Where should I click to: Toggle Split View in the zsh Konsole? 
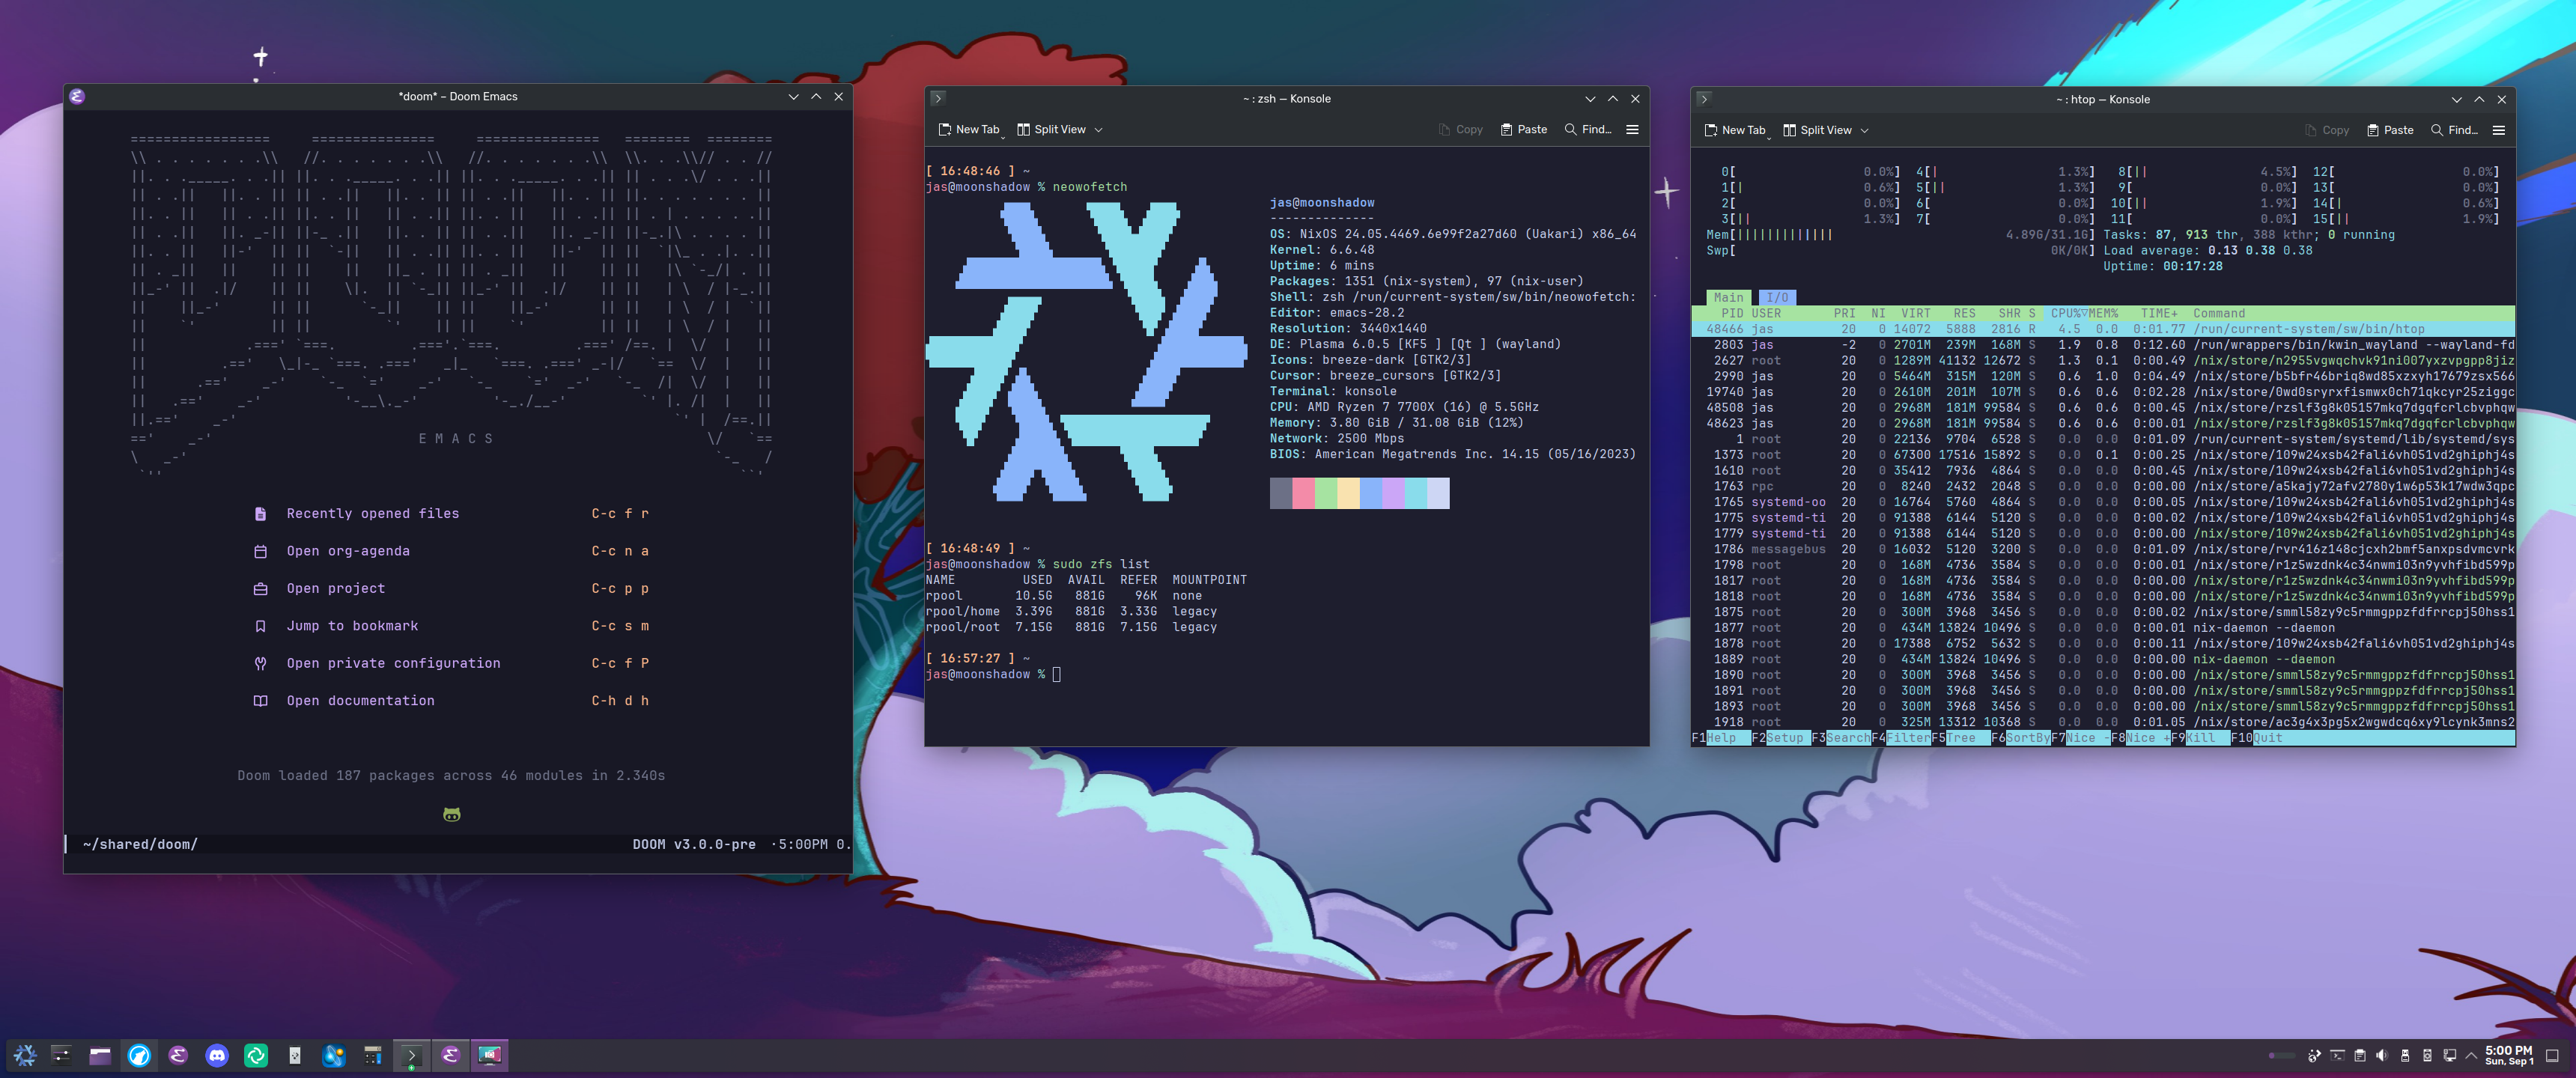click(x=1051, y=130)
